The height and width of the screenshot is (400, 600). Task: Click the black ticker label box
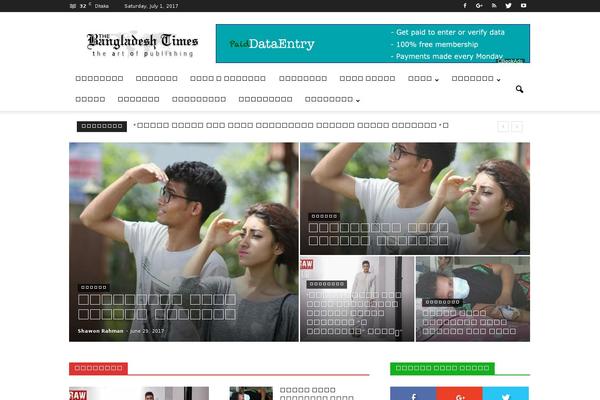[102, 126]
